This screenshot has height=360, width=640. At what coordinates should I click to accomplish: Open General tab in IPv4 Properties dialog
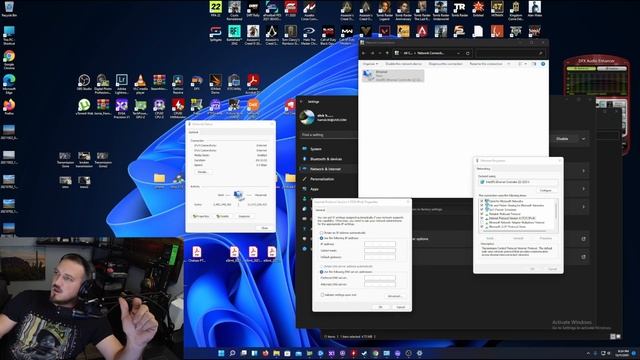coord(320,210)
